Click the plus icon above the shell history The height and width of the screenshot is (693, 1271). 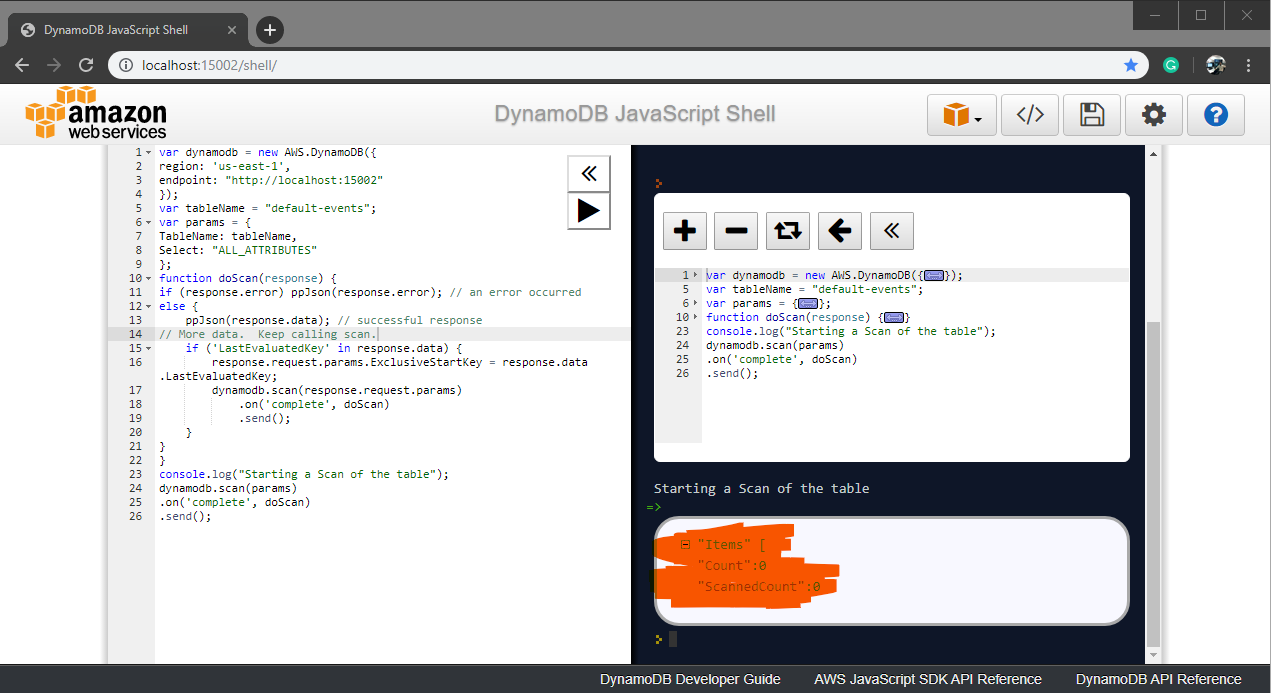pyautogui.click(x=684, y=231)
